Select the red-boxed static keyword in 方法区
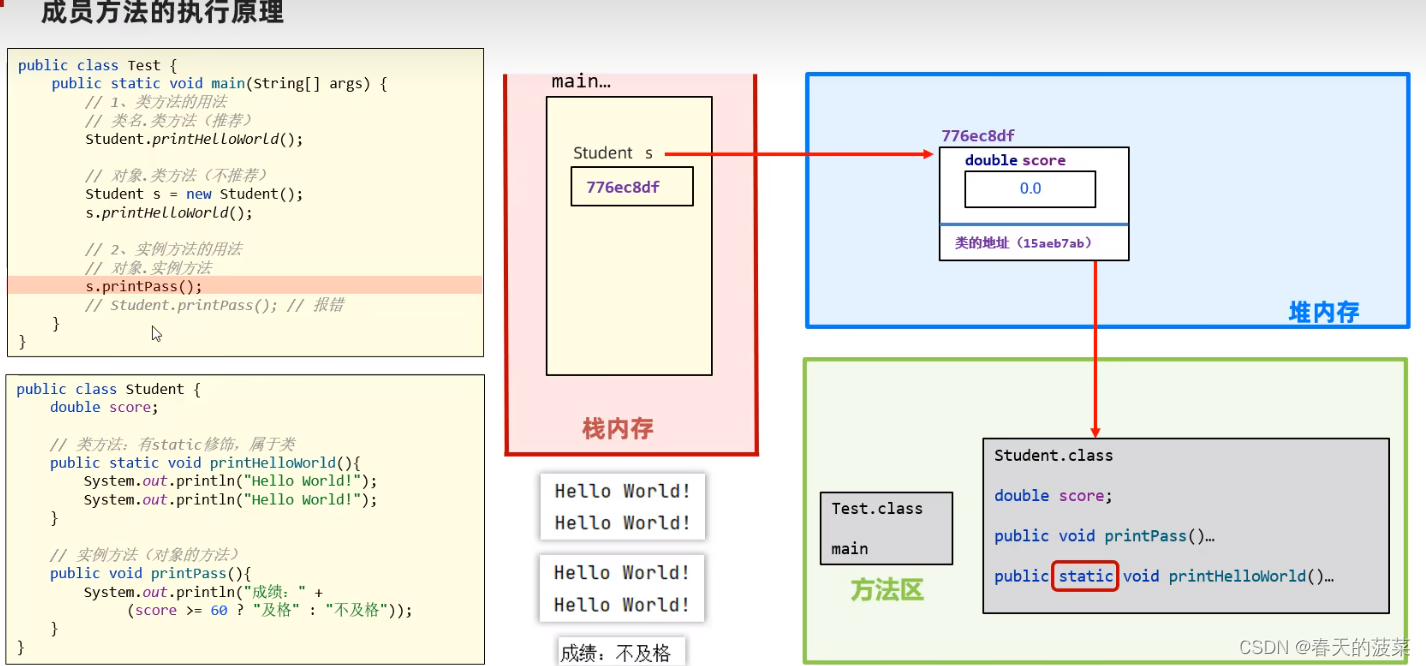This screenshot has width=1426, height=666. (1085, 576)
